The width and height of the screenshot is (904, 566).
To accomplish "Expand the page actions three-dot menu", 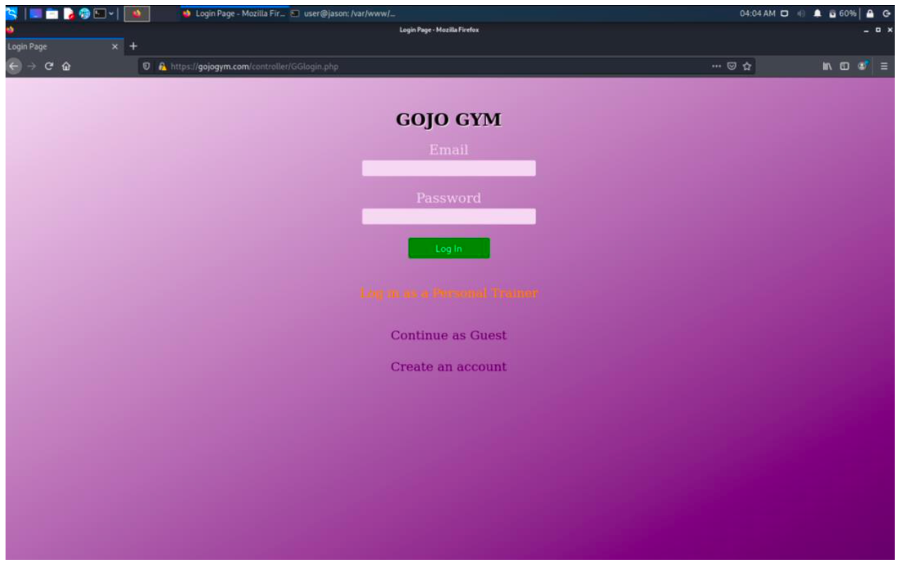I will [x=716, y=66].
